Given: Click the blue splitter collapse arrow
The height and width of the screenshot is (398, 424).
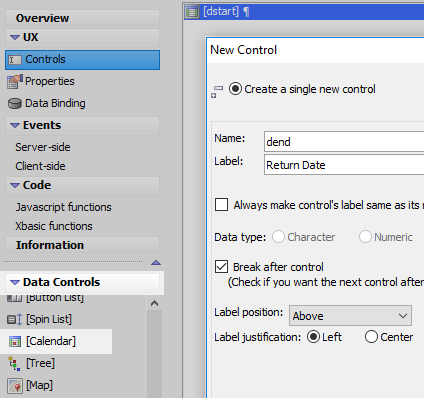Looking at the screenshot, I should [x=156, y=263].
